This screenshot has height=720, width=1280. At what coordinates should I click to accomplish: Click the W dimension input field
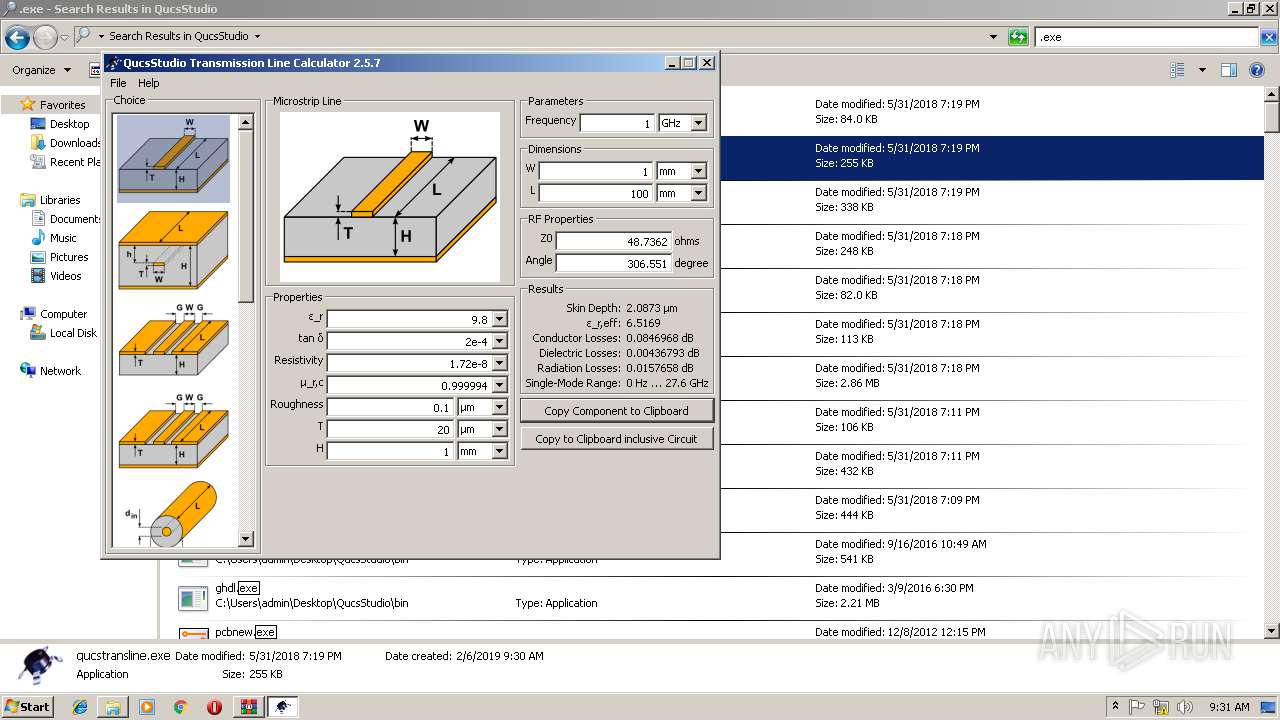(596, 171)
